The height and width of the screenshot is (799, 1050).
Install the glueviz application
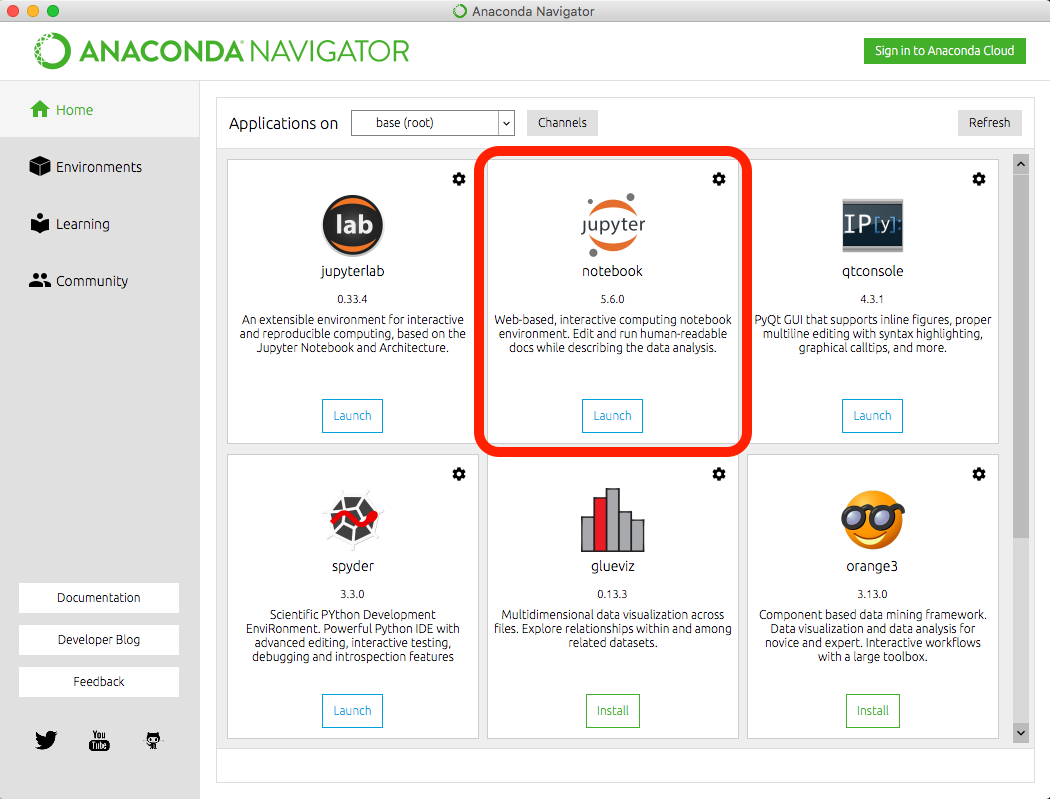(x=612, y=711)
